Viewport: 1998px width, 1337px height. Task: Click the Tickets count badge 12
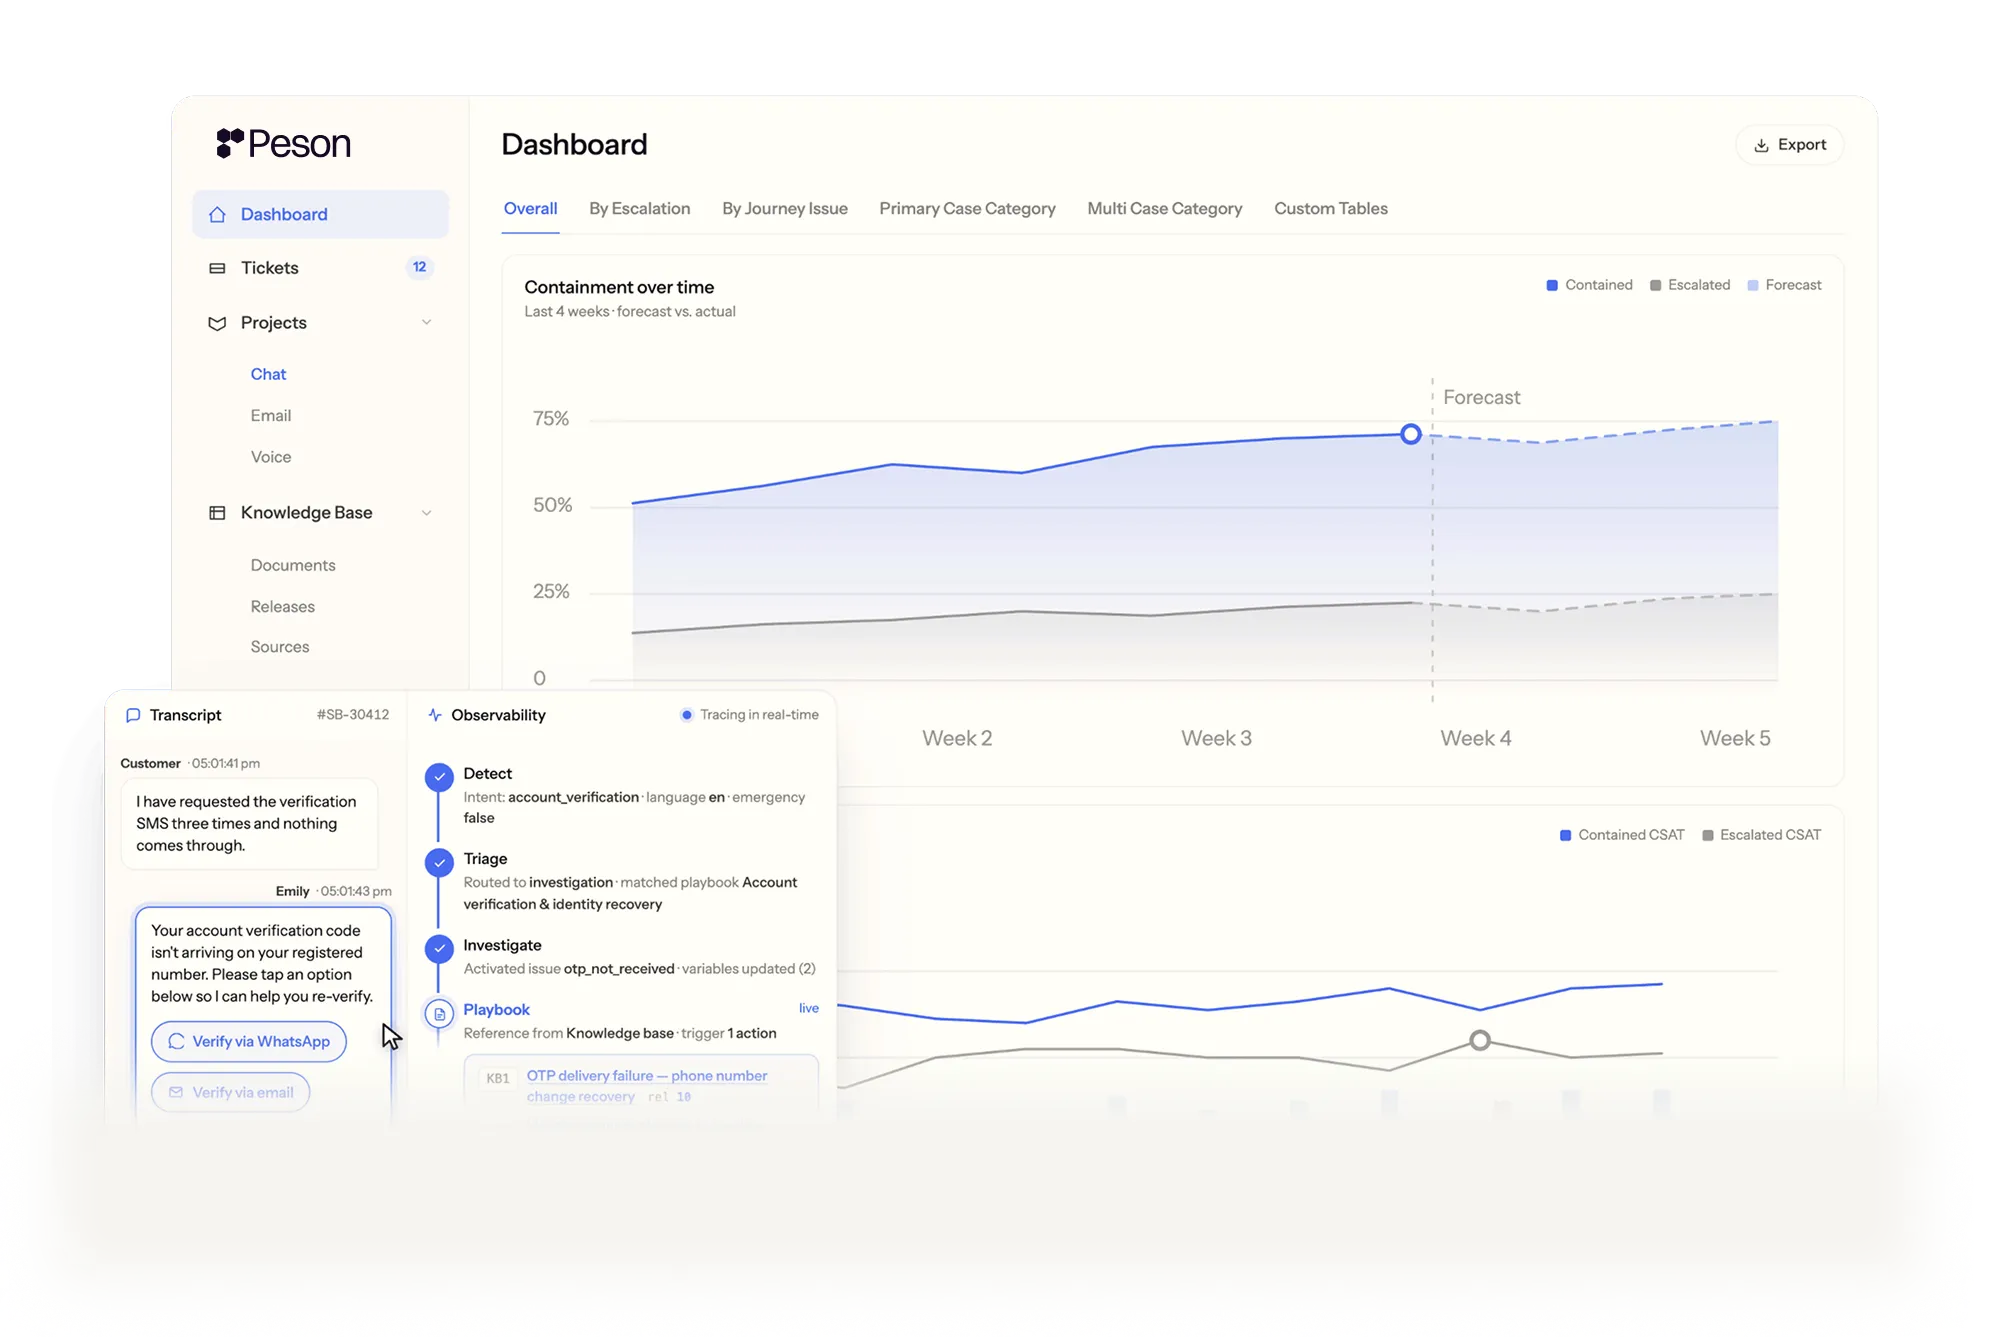pyautogui.click(x=420, y=267)
